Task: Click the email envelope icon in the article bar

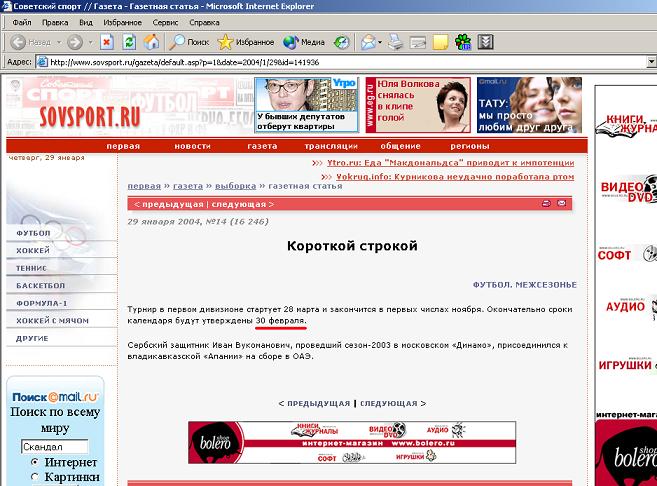Action: click(x=561, y=203)
